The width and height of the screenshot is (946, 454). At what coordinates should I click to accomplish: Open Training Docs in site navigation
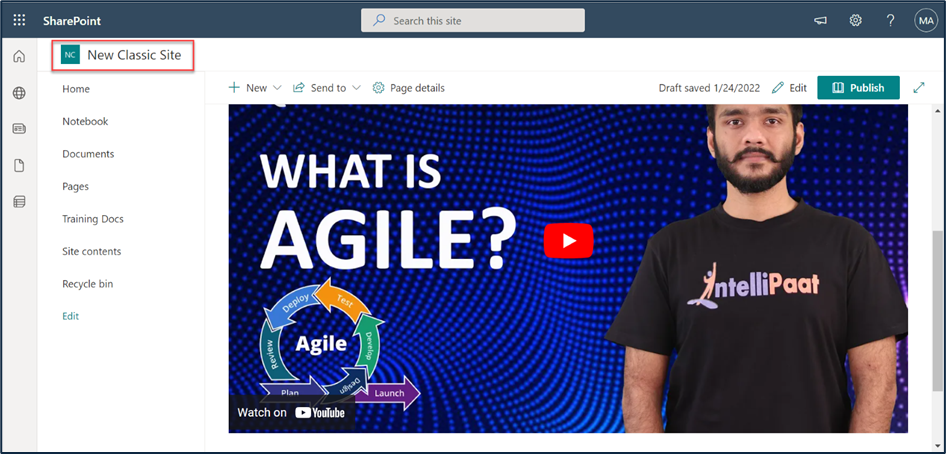coord(93,219)
